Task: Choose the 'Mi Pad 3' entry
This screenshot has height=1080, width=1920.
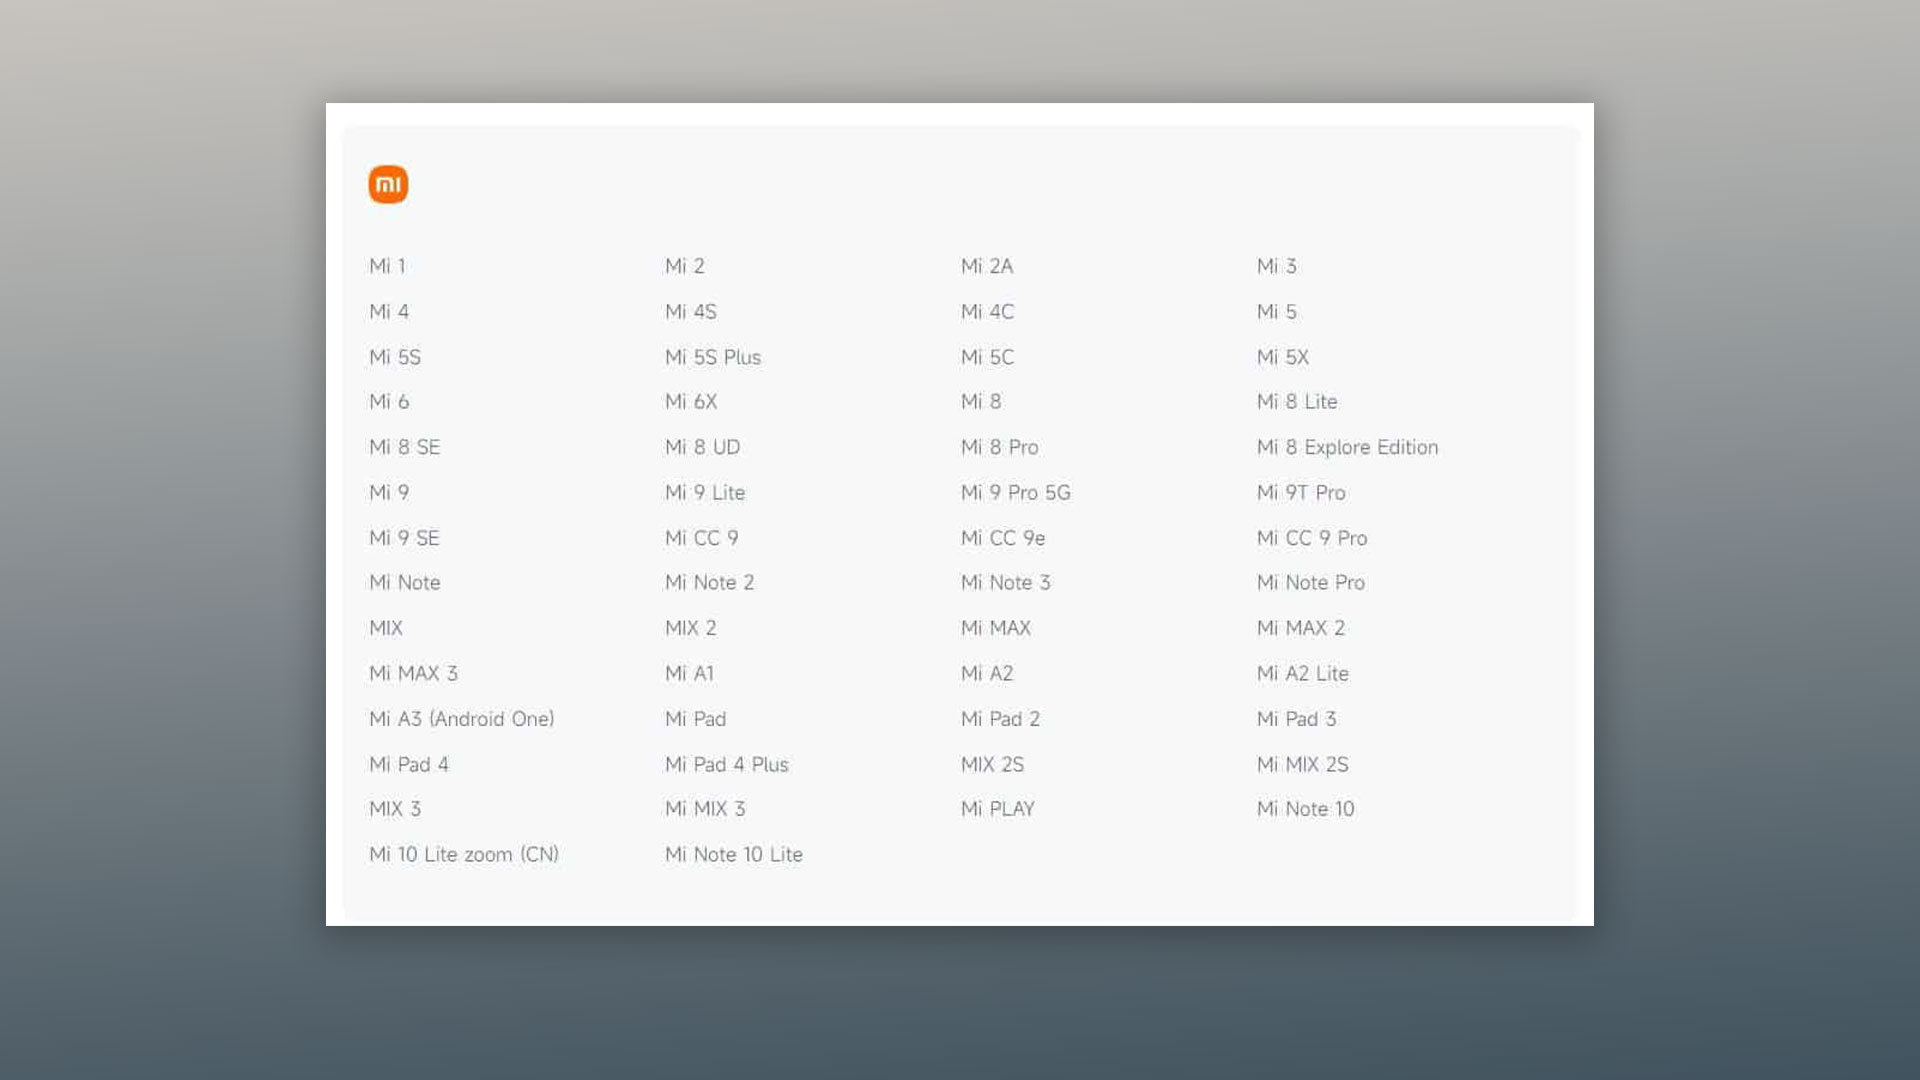Action: 1297,719
